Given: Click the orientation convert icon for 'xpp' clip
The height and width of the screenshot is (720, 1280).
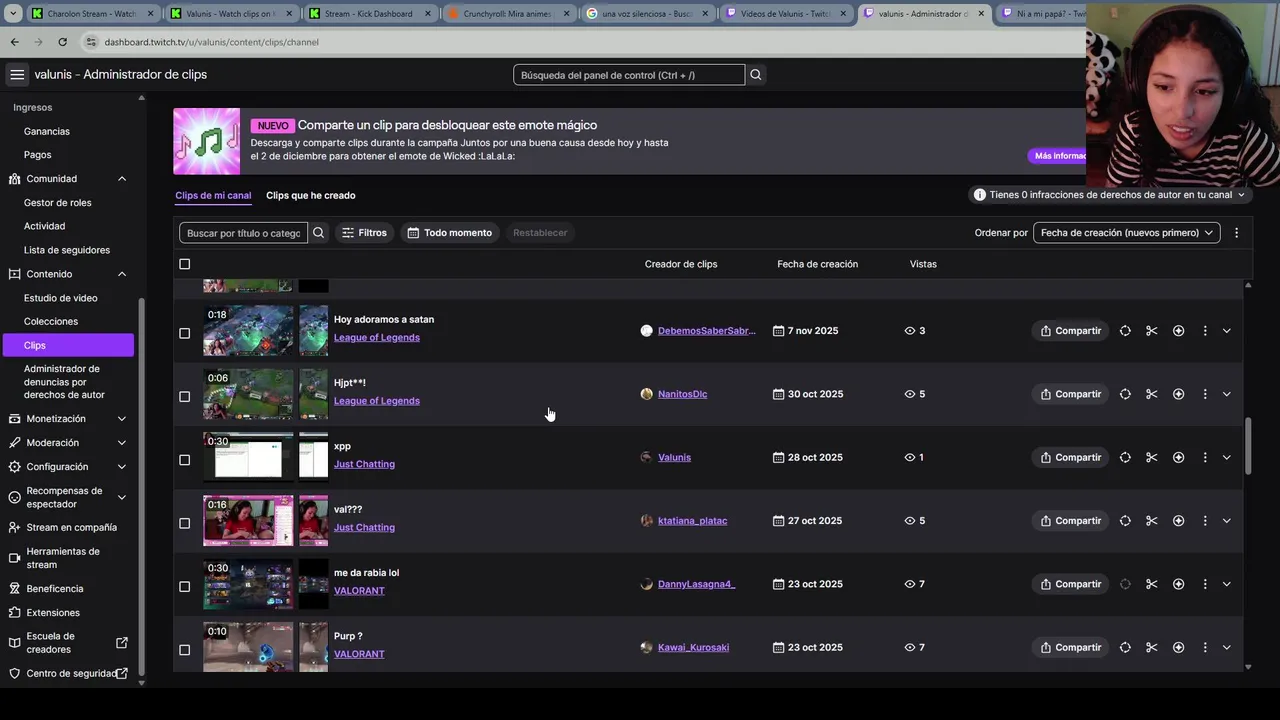Looking at the screenshot, I should [x=1125, y=458].
